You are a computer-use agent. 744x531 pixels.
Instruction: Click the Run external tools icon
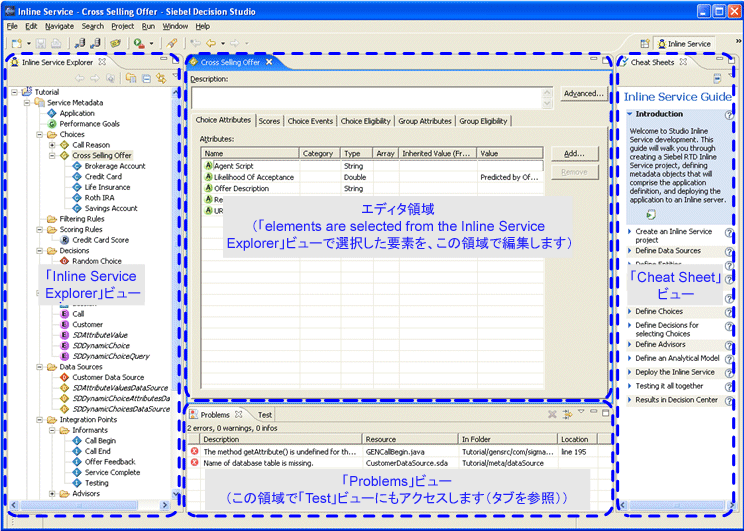[139, 44]
